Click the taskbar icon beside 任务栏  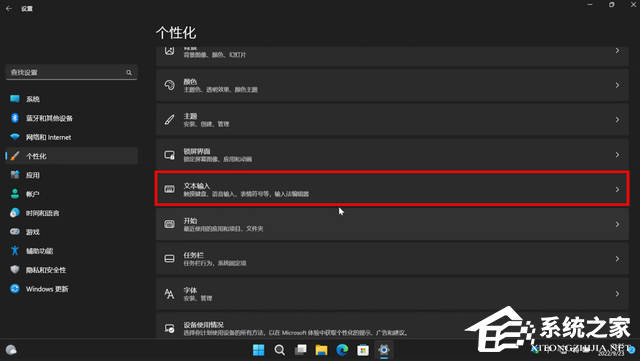(x=169, y=259)
